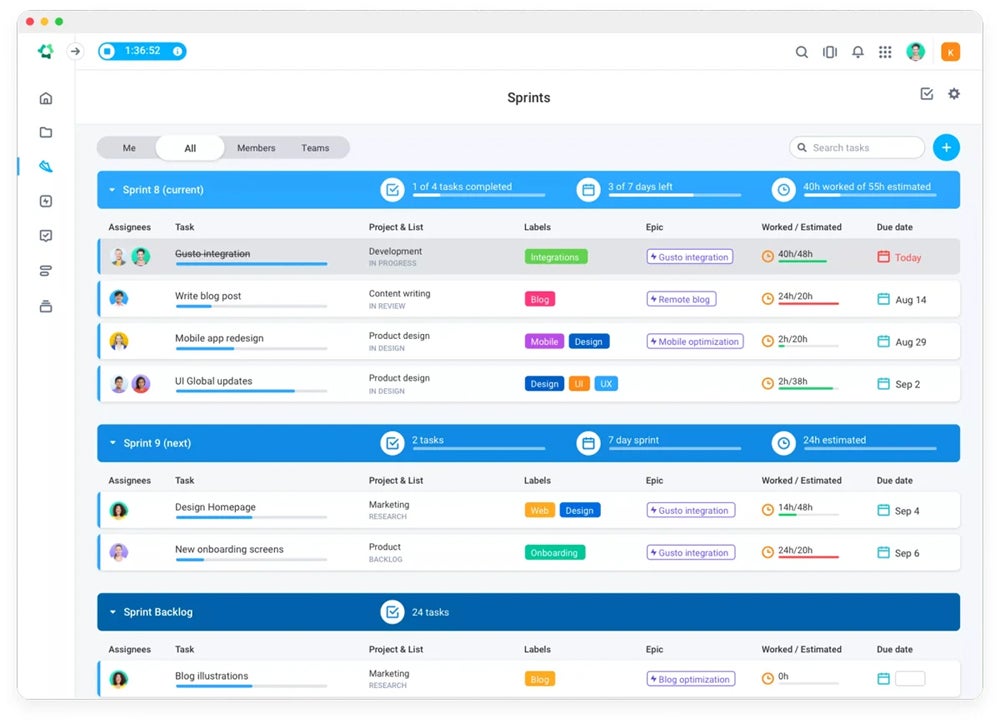Stop the running timer 1:36:52
The width and height of the screenshot is (1000, 723).
click(107, 51)
